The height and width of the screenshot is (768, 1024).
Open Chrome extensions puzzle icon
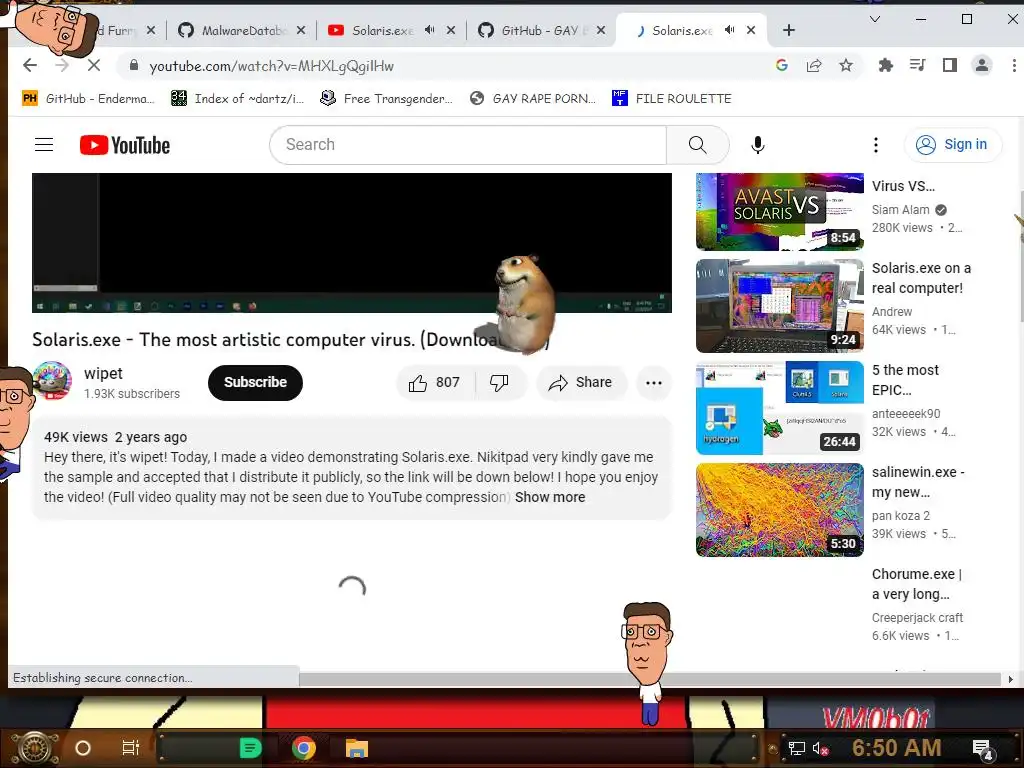point(886,65)
